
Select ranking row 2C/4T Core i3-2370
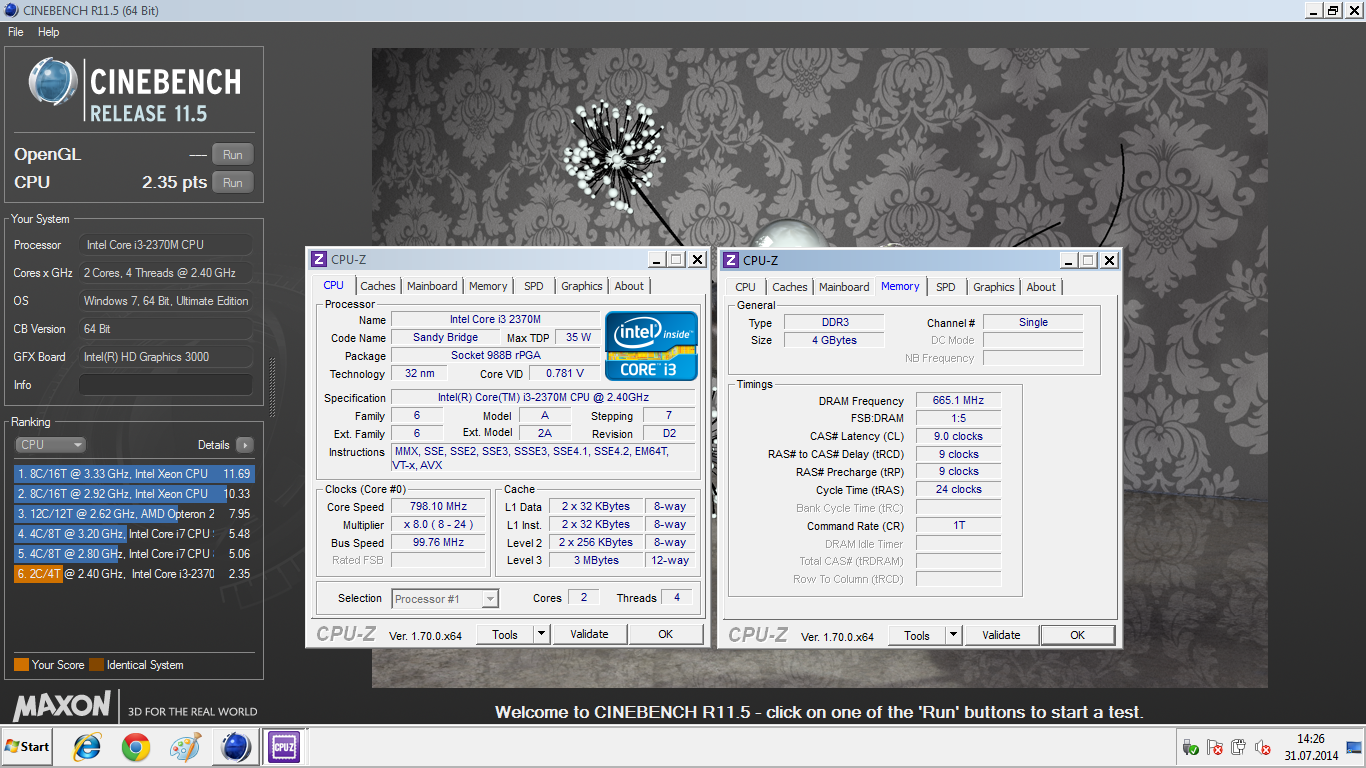coord(134,574)
